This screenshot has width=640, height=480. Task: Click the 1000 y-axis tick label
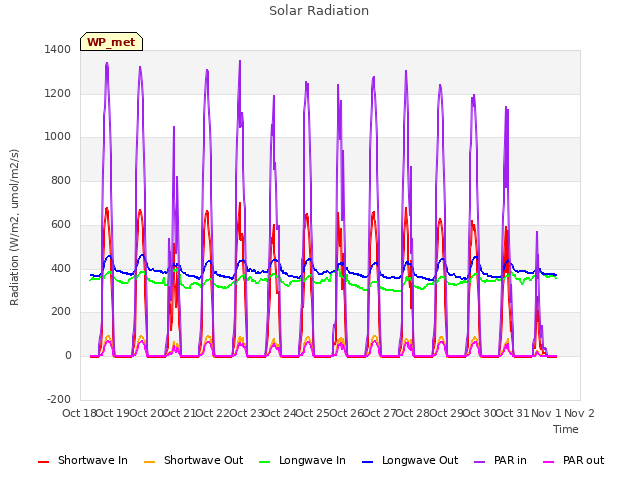58,137
